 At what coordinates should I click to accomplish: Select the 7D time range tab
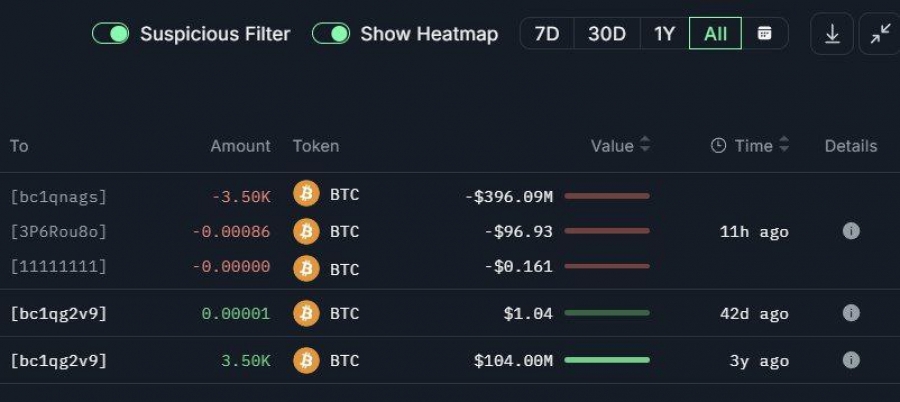547,34
